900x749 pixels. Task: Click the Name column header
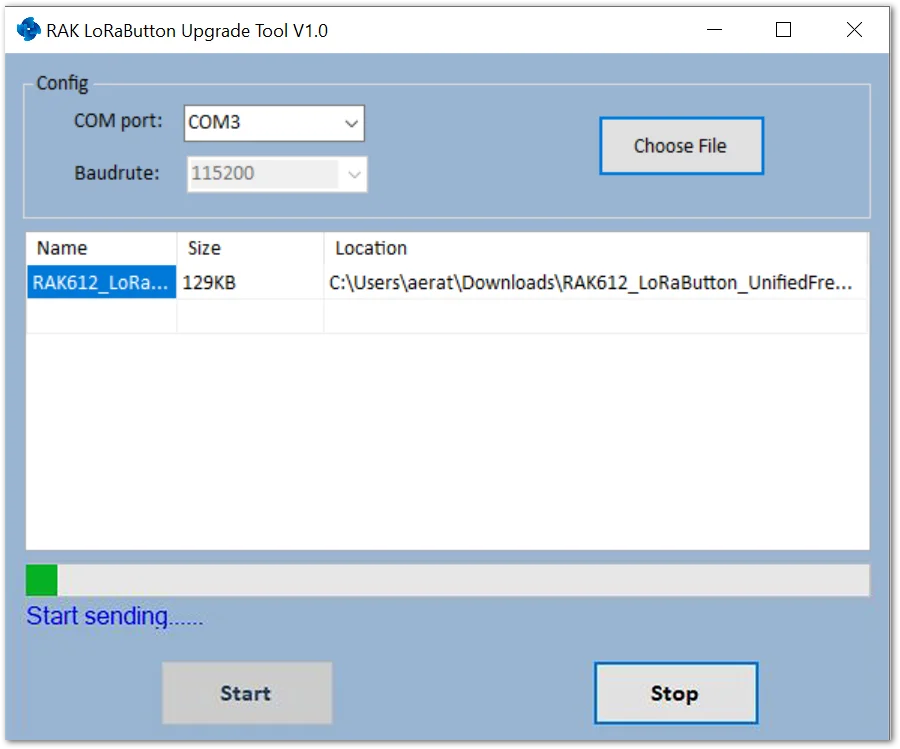point(101,249)
